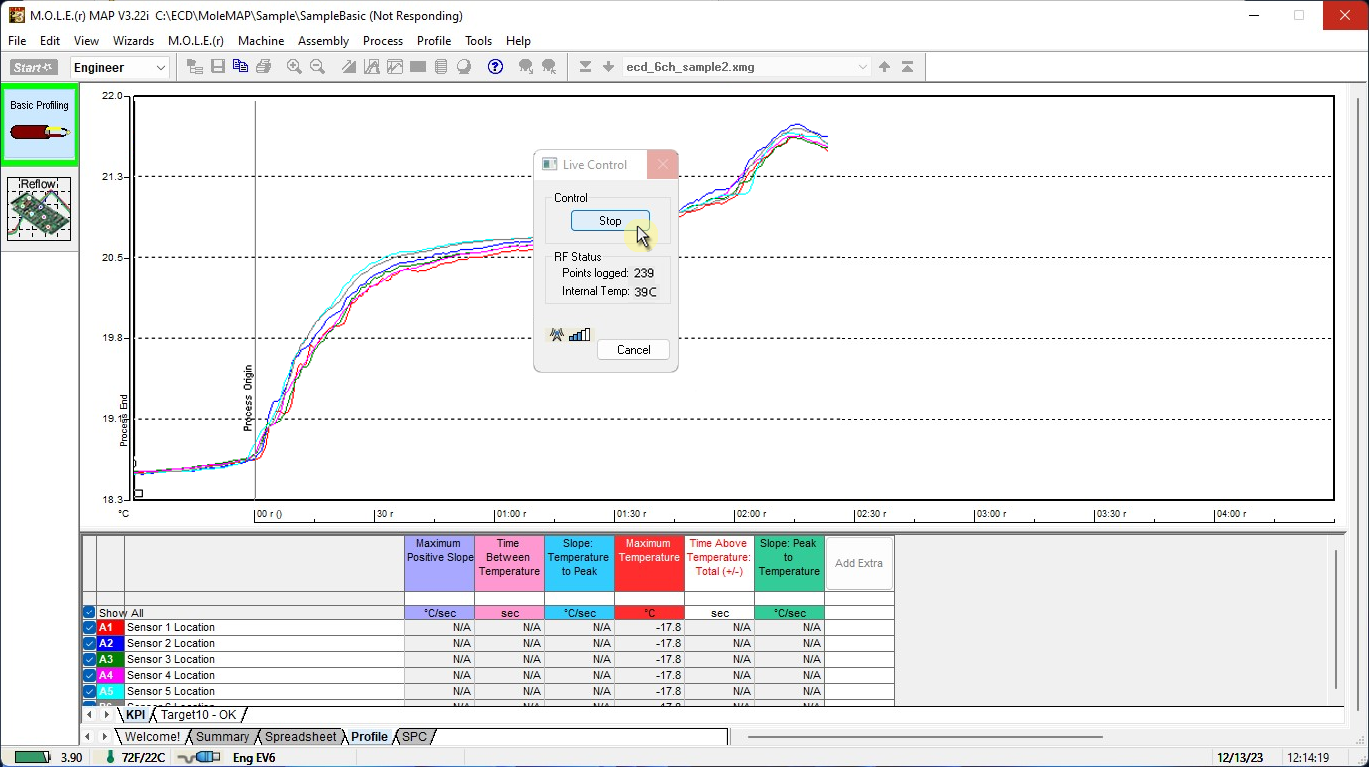Viewport: 1369px width, 767px height.
Task: Click the A1 red sensor color swatch
Action: [x=110, y=628]
